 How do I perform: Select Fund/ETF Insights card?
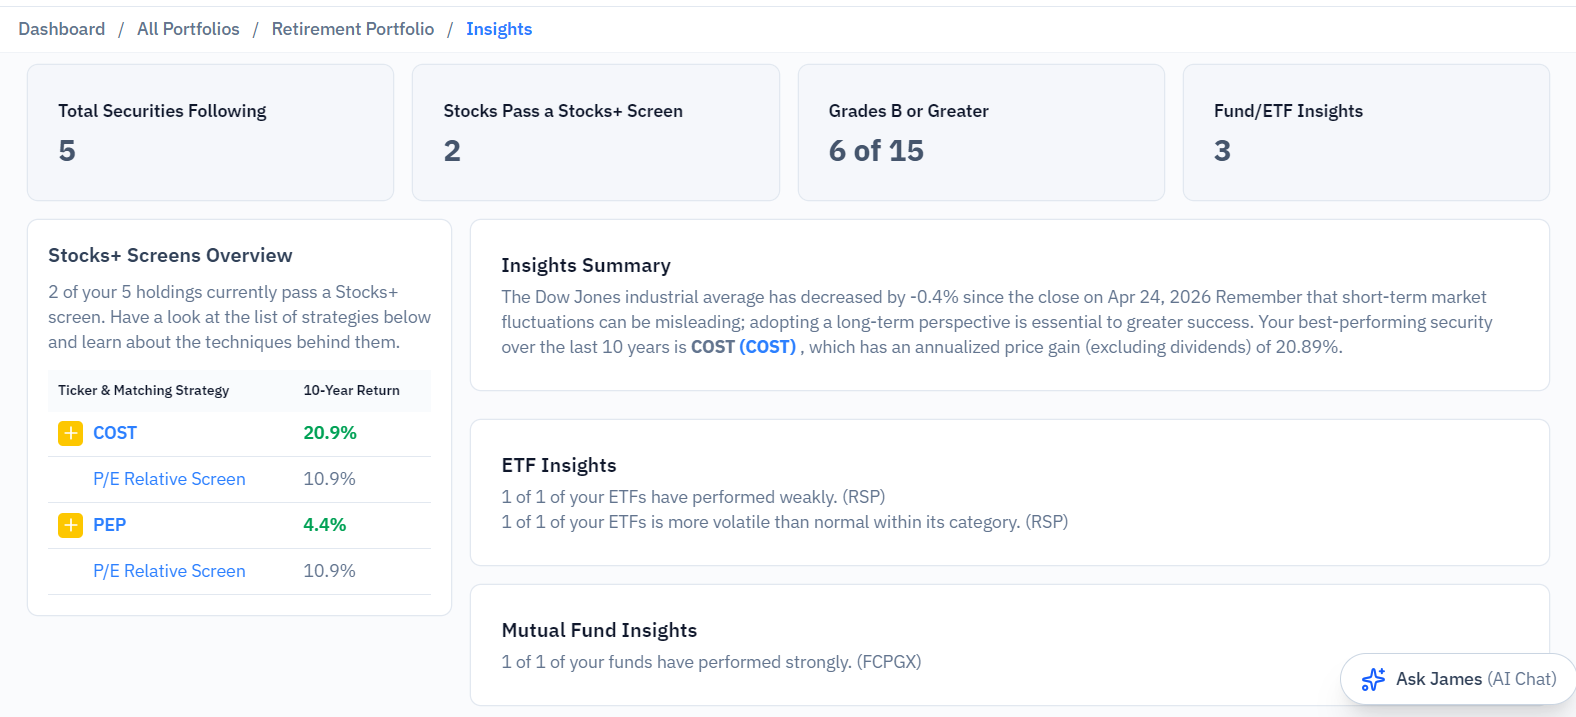(x=1366, y=132)
